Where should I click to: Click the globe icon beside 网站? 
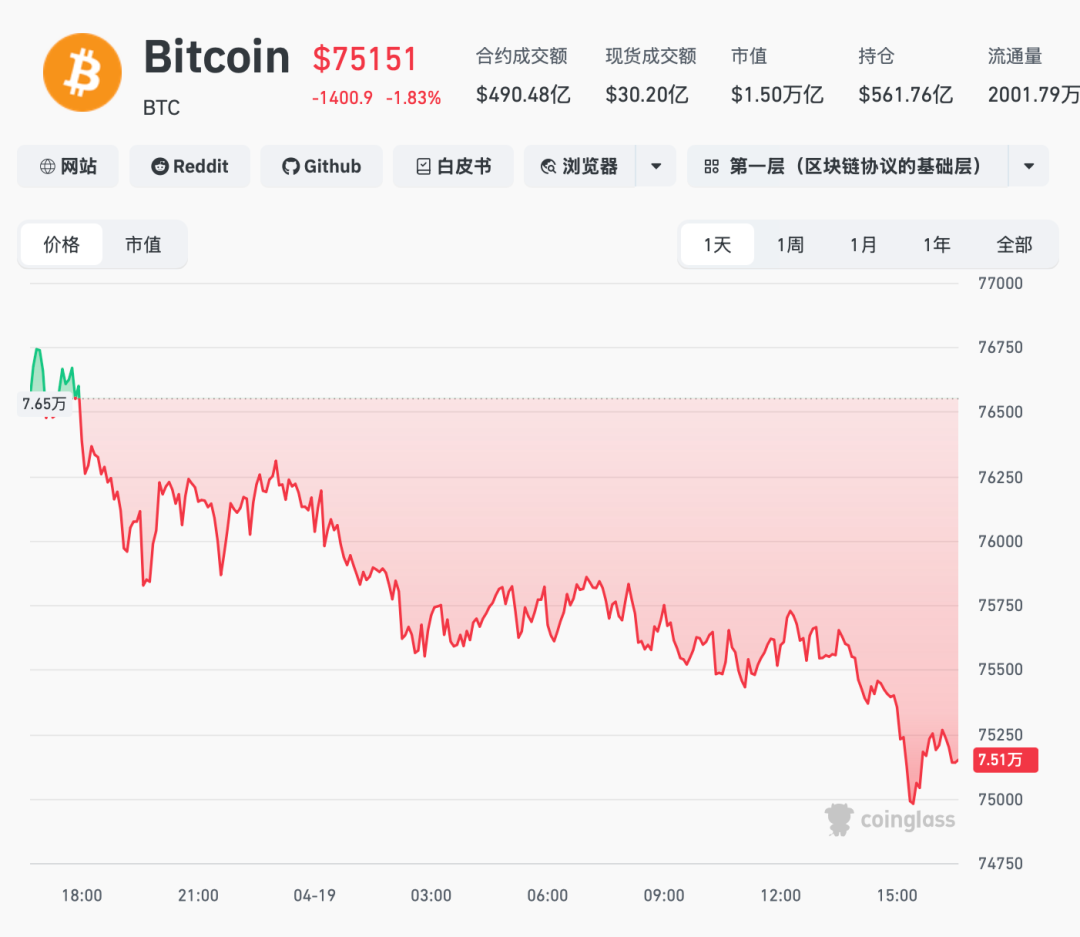pos(47,167)
